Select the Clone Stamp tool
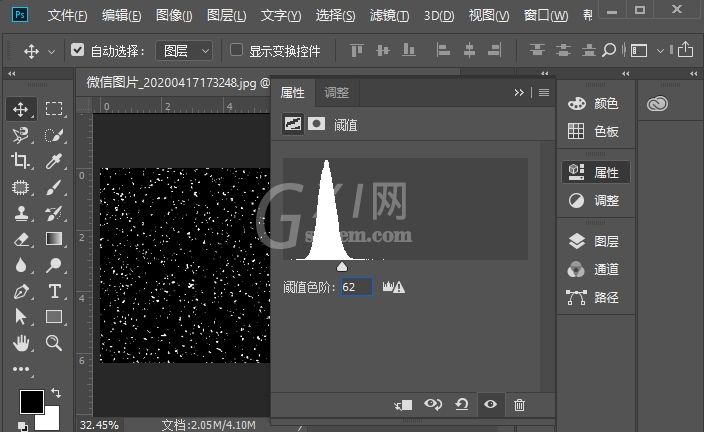The height and width of the screenshot is (432, 704). (x=21, y=213)
